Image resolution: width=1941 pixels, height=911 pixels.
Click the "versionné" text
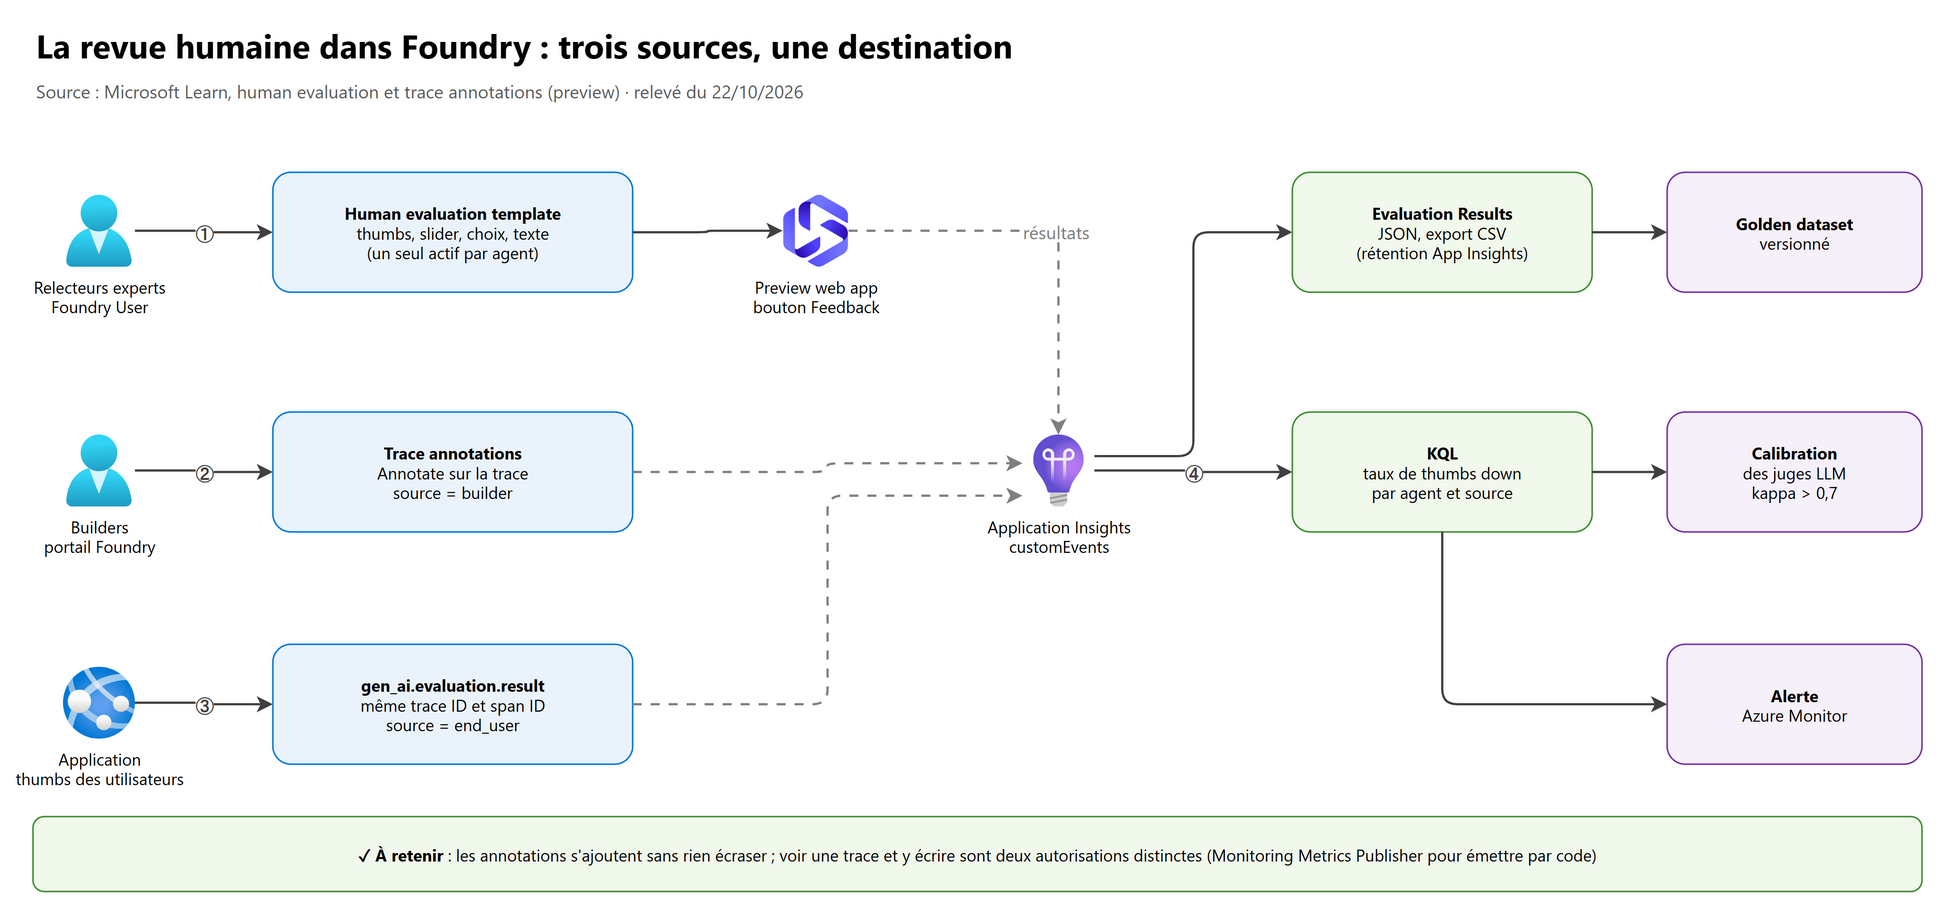[x=1794, y=244]
